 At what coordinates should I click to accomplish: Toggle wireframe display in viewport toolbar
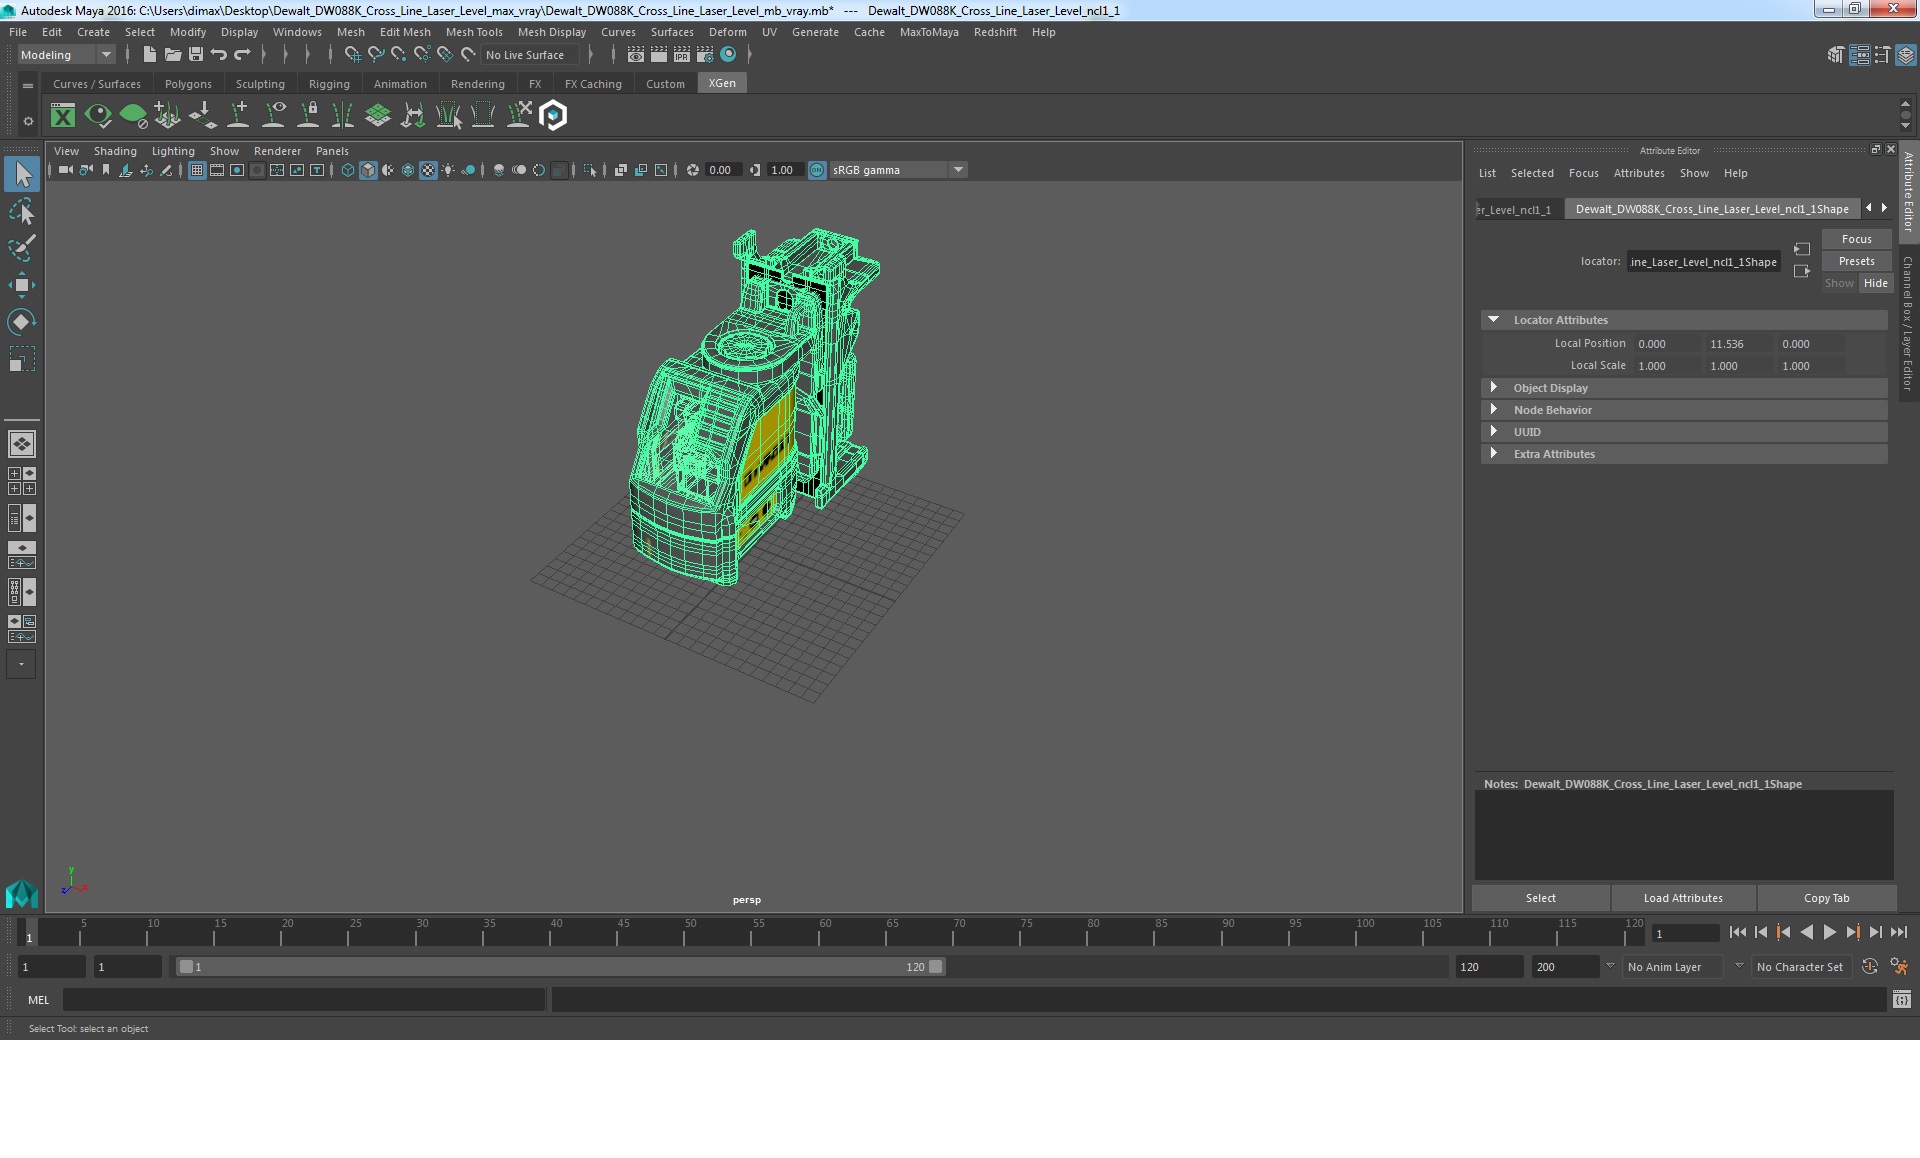tap(348, 170)
